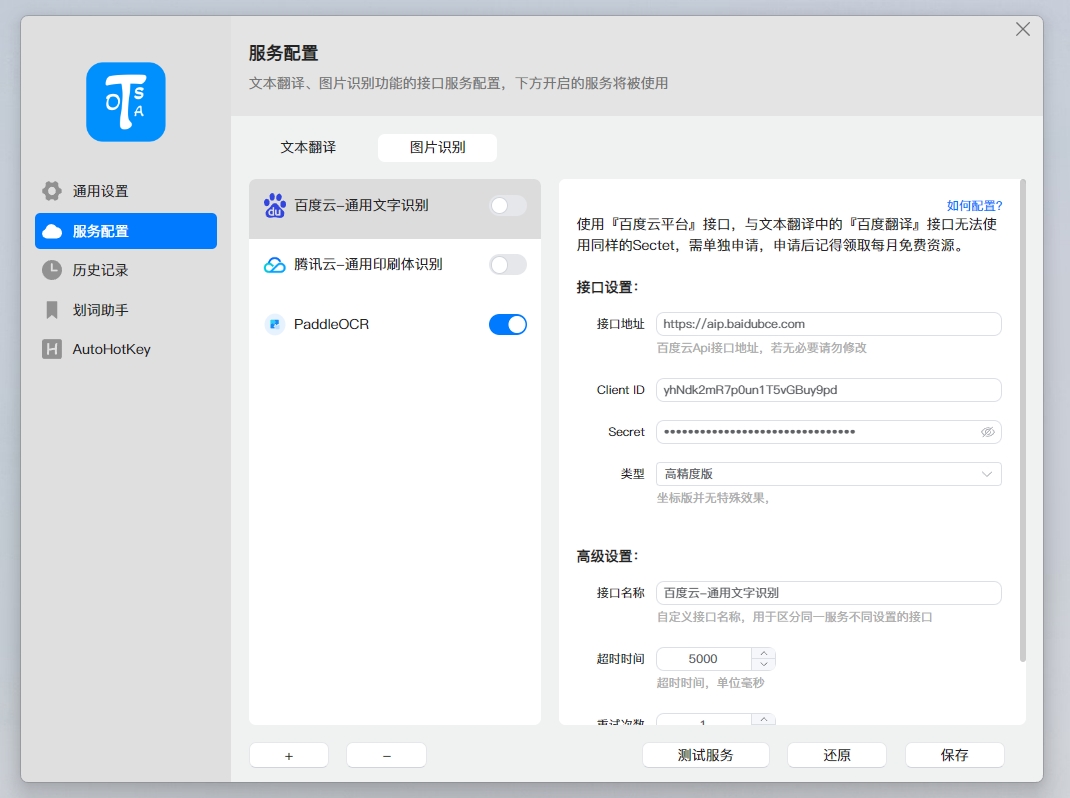This screenshot has width=1070, height=798.
Task: Click the STranslate app logo
Action: 126,102
